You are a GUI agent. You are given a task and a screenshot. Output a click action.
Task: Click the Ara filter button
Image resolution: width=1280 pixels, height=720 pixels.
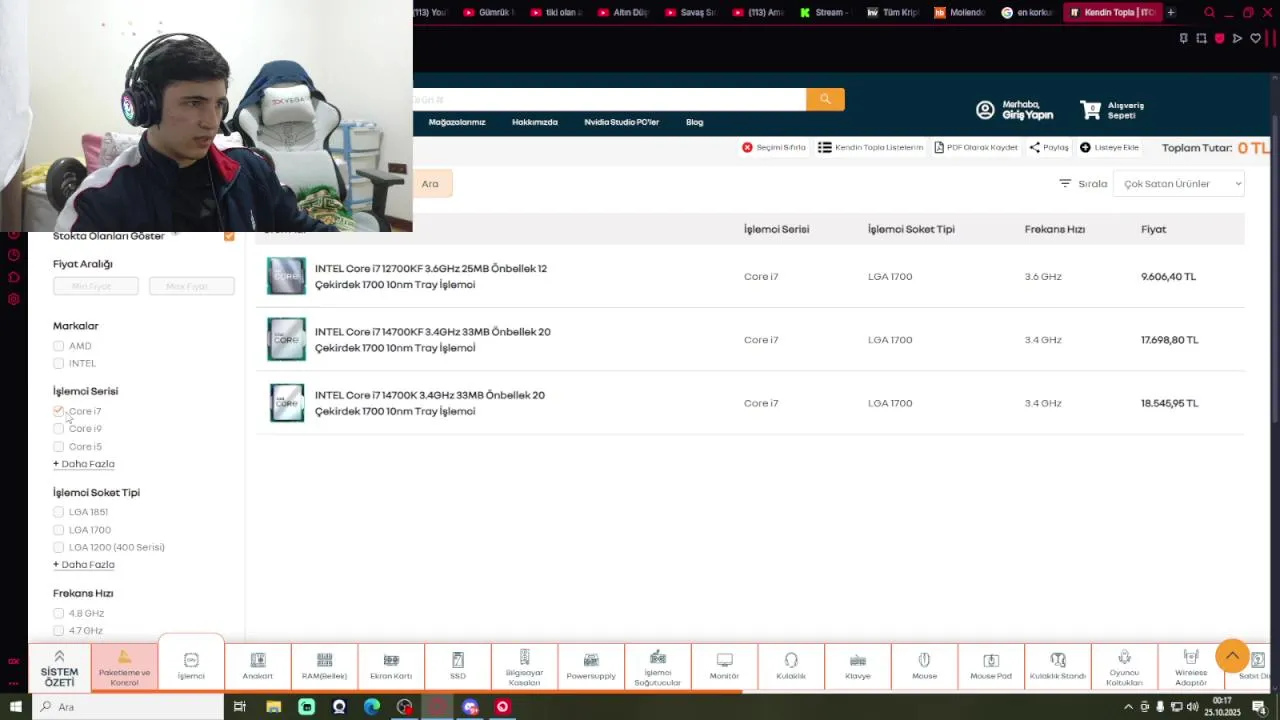point(432,183)
